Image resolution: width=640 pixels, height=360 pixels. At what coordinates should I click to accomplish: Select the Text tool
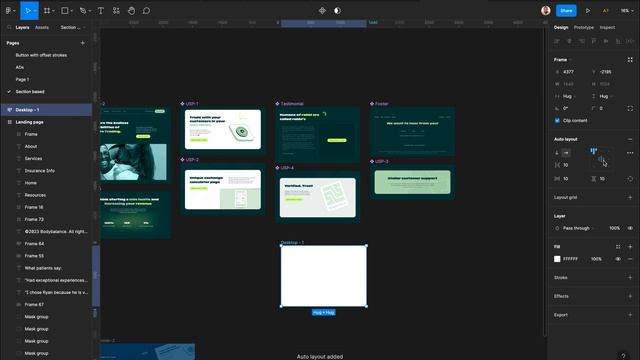click(100, 11)
